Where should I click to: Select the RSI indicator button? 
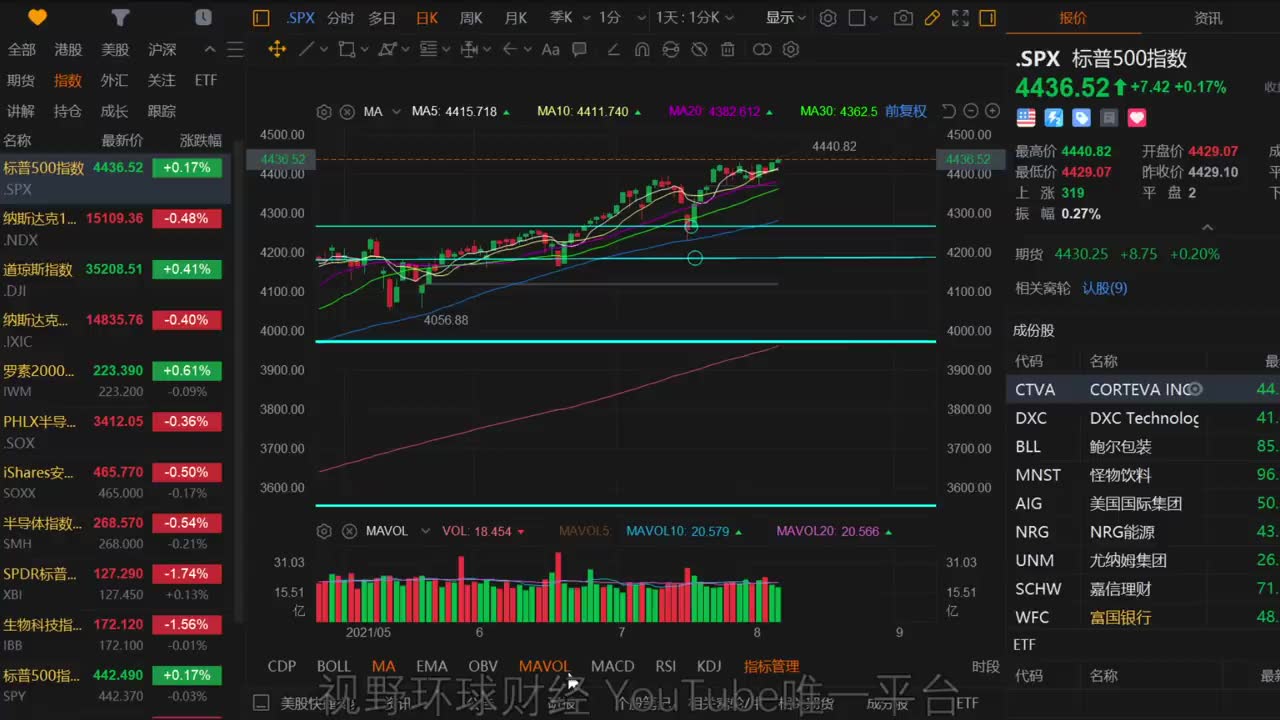pos(666,666)
